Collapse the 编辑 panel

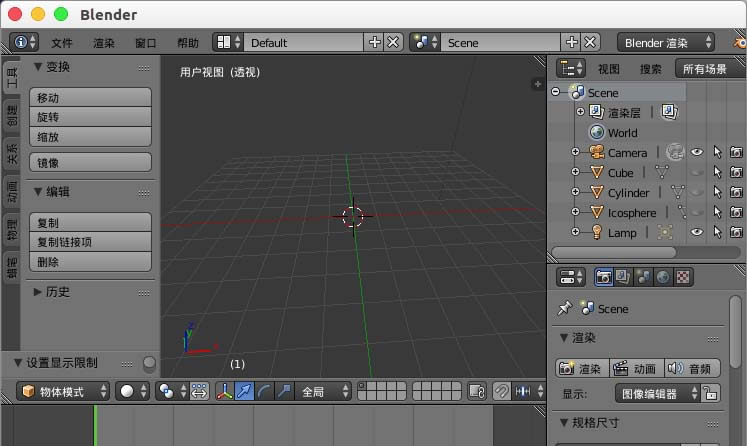(x=38, y=192)
